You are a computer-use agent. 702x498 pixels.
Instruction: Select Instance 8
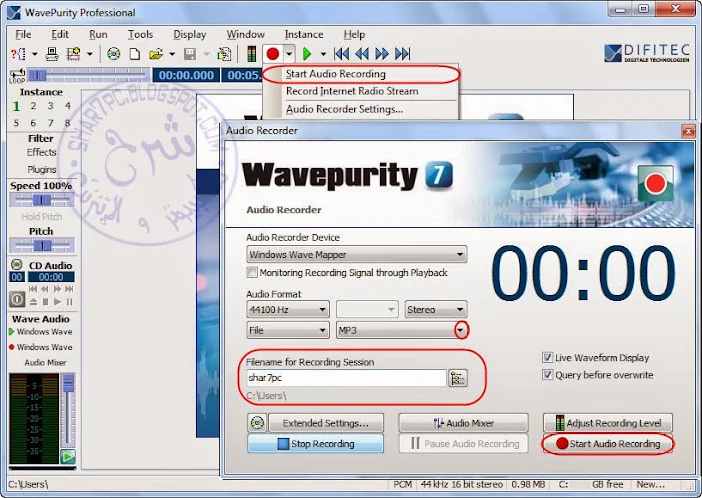point(67,123)
